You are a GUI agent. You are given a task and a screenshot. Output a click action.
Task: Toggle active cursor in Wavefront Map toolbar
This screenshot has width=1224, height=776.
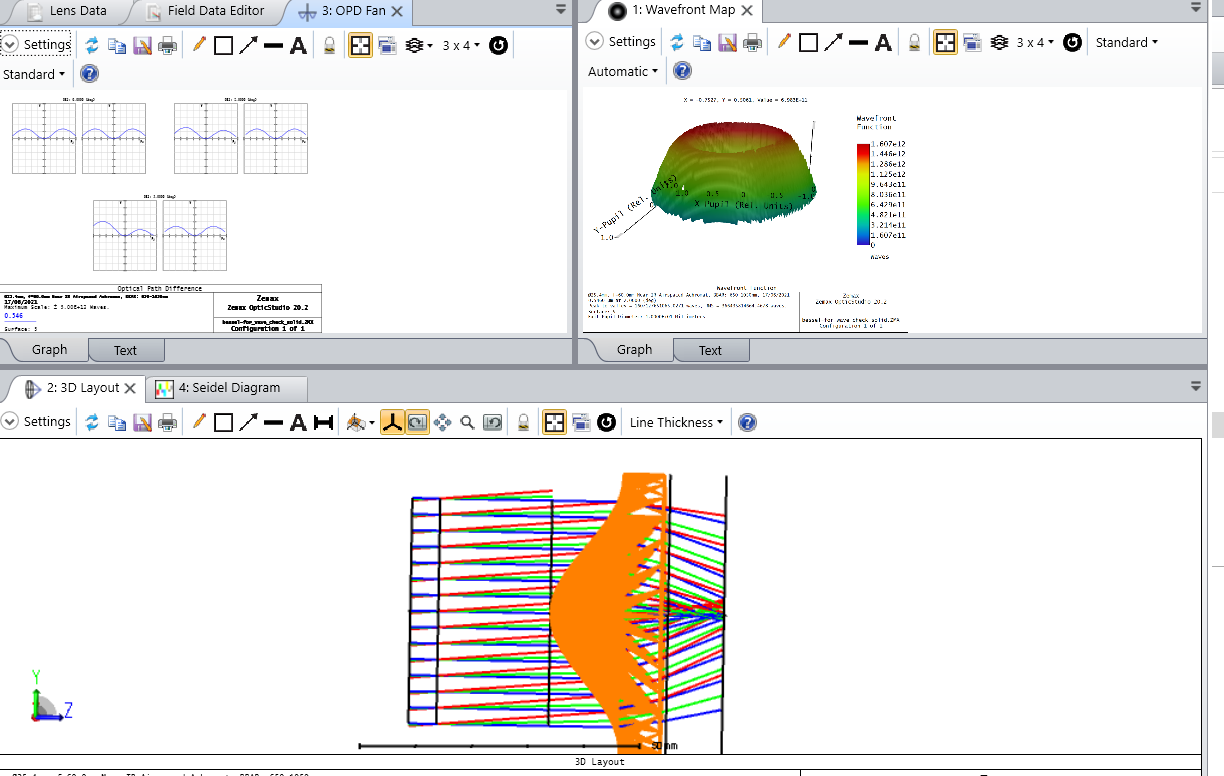(x=945, y=42)
